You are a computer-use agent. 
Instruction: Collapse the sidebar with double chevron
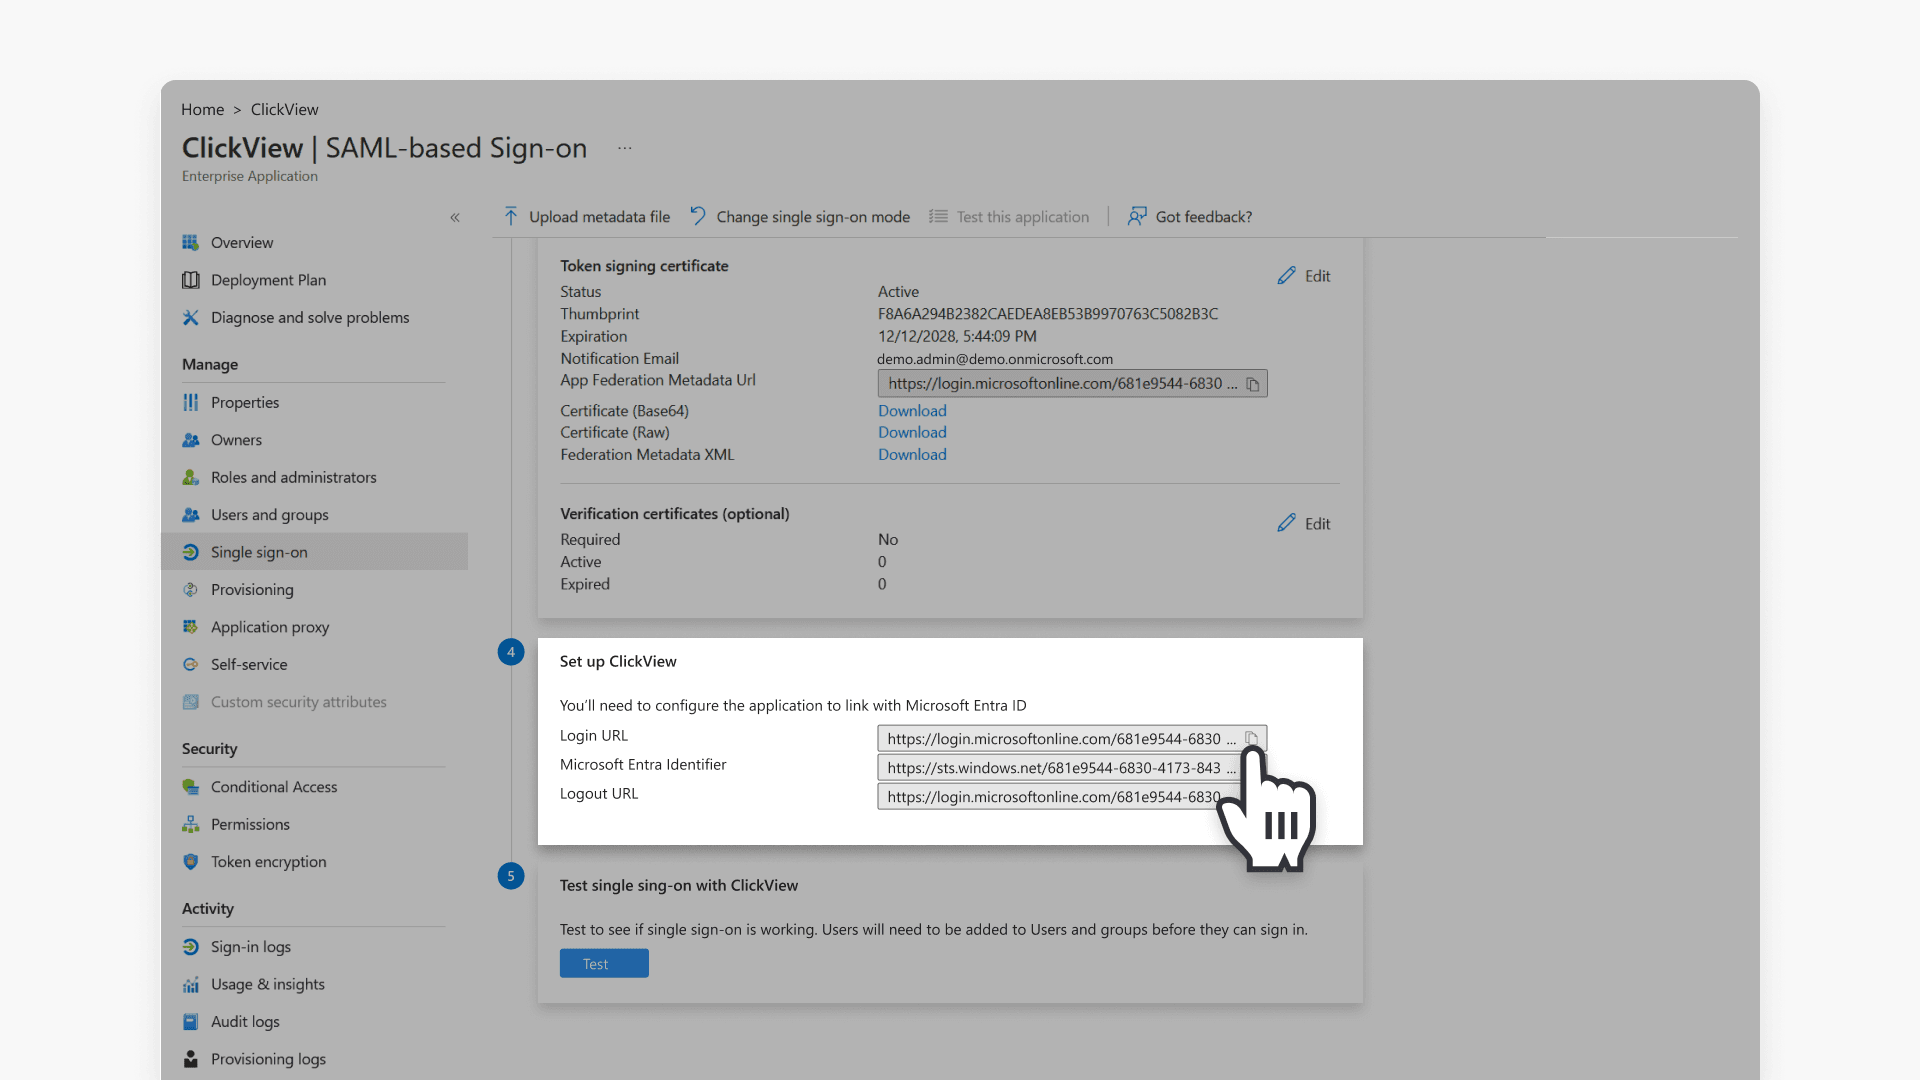(x=455, y=217)
